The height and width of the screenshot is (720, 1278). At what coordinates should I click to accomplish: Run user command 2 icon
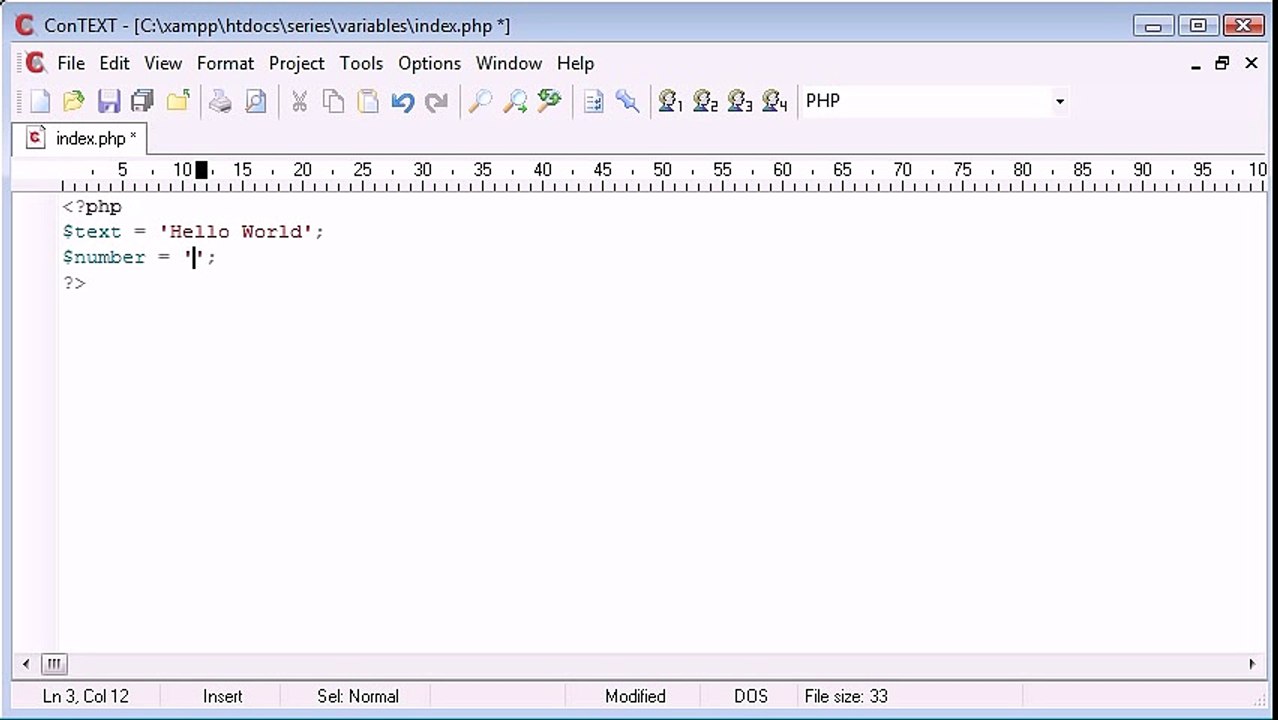(x=705, y=101)
